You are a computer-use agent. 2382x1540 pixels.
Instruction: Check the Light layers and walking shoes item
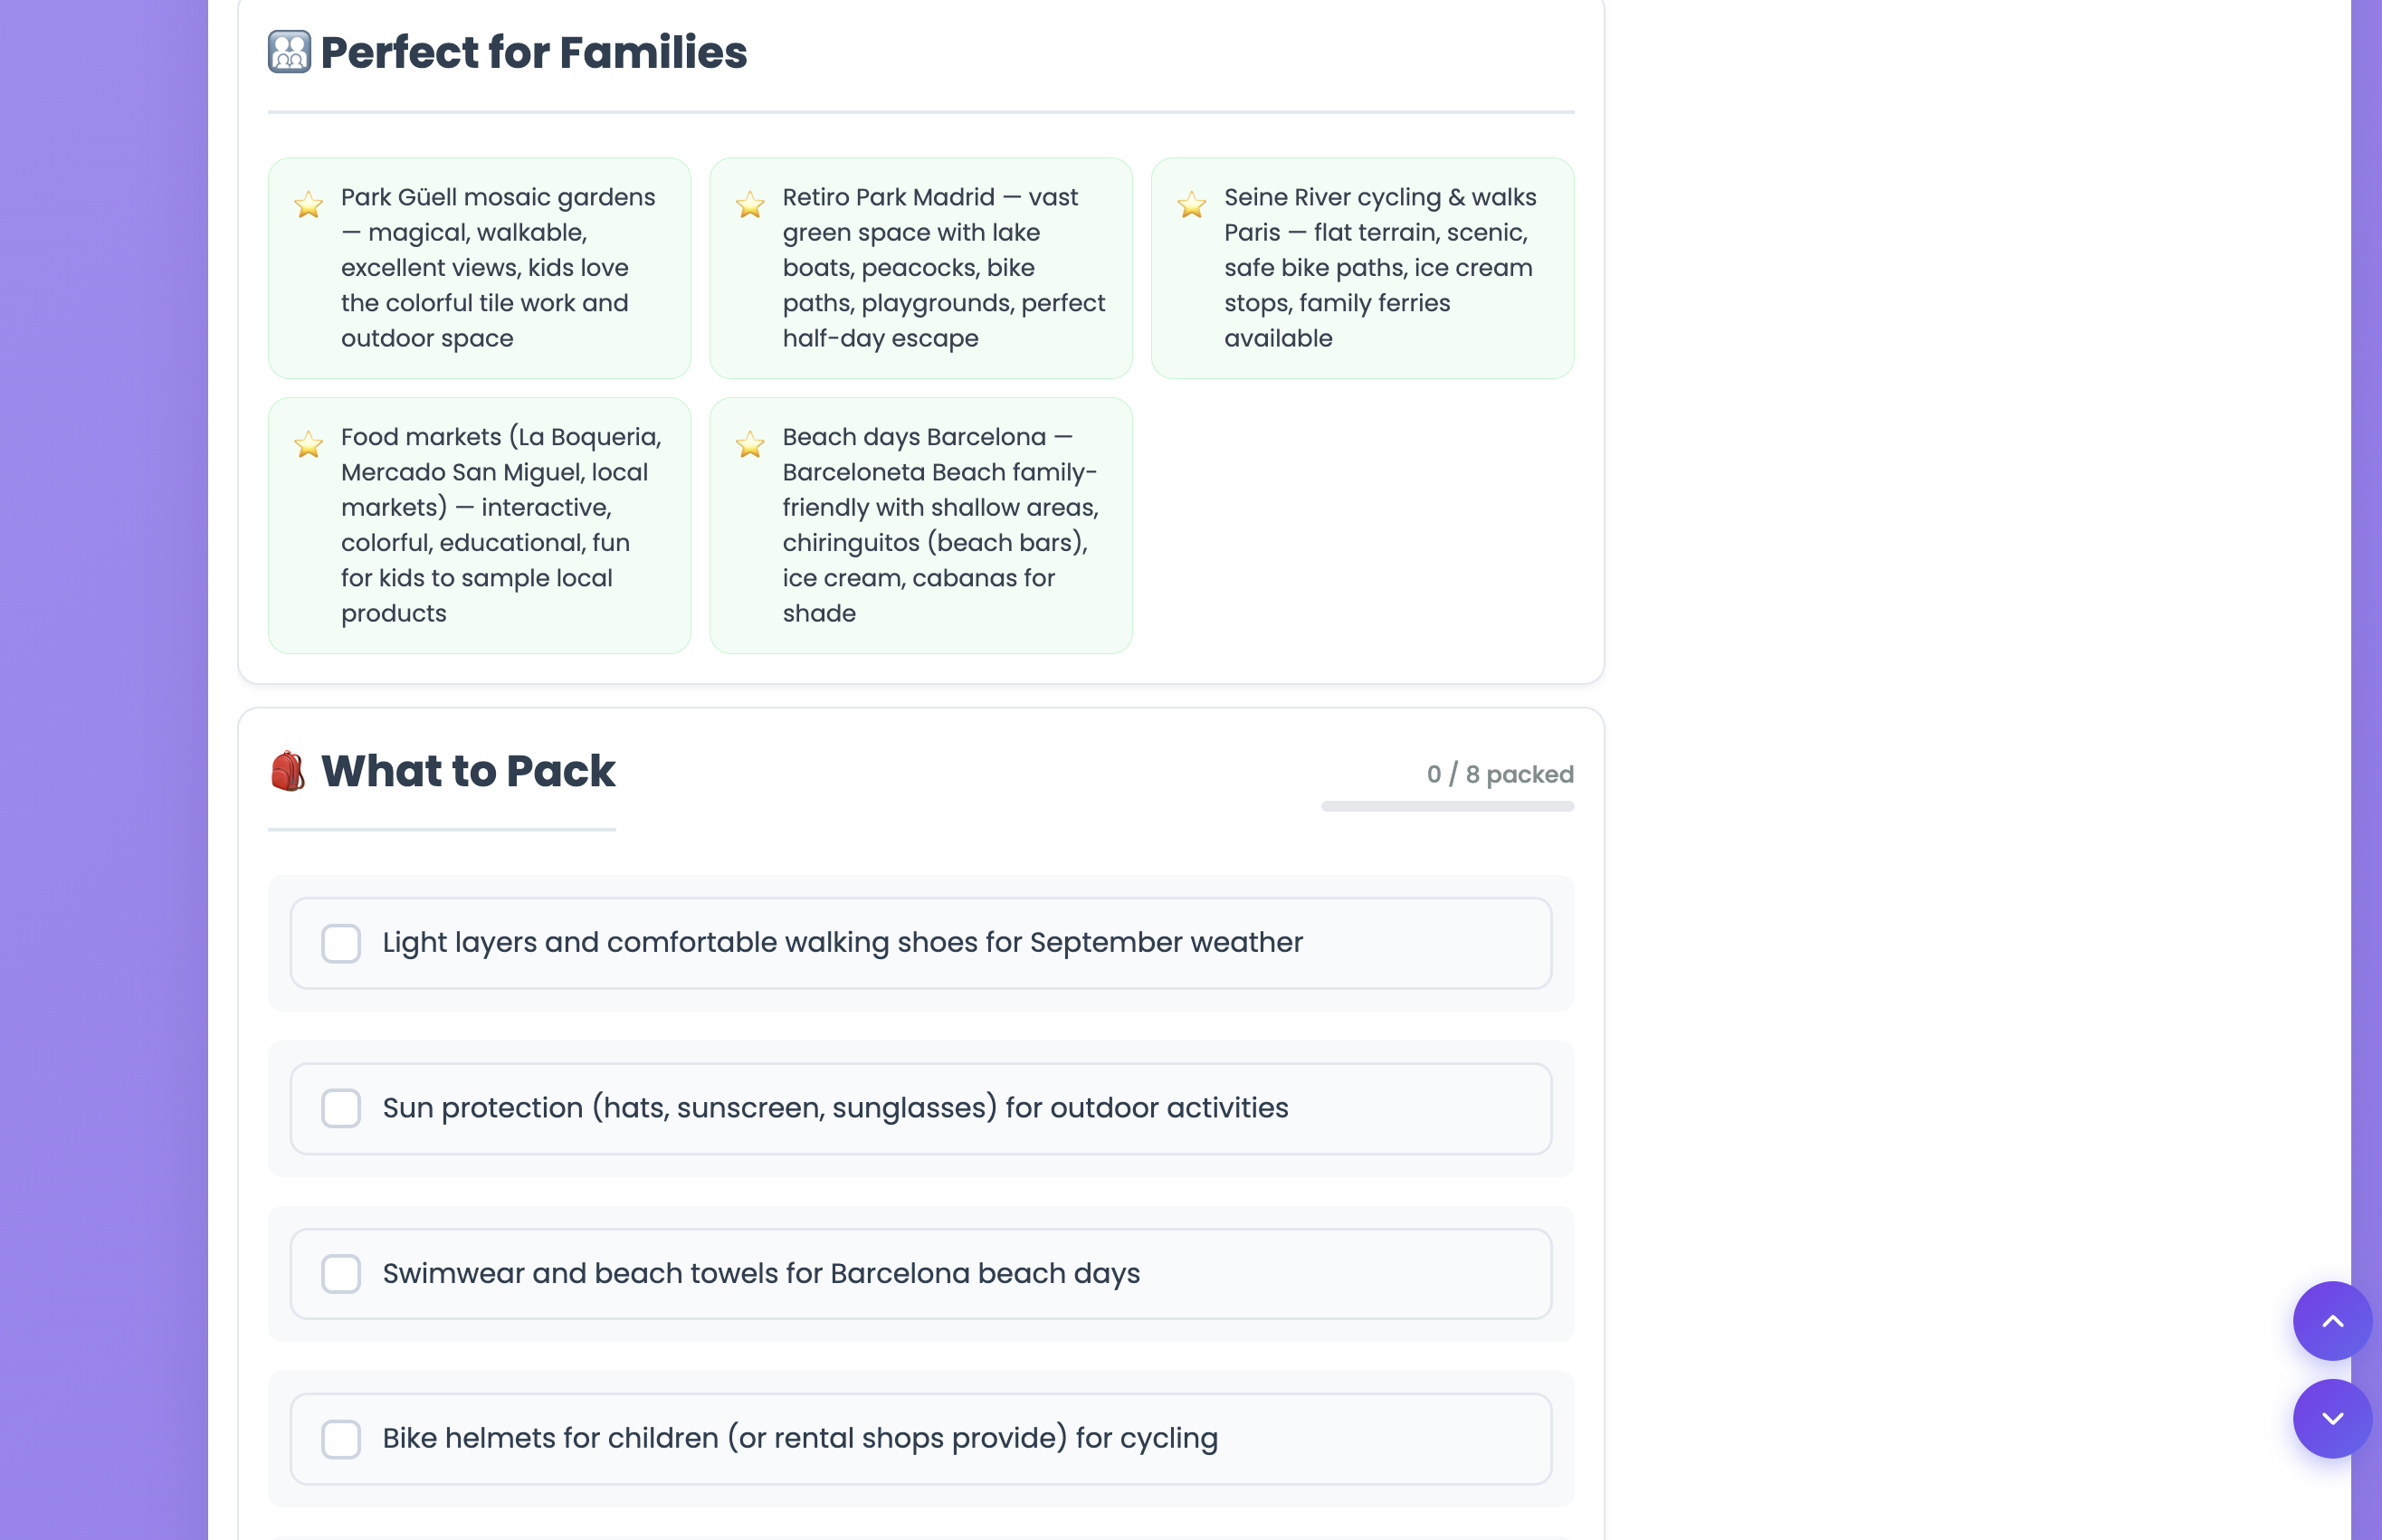(341, 943)
